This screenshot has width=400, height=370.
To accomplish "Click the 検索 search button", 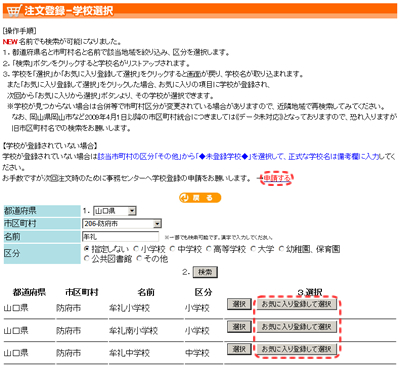I will tap(205, 272).
